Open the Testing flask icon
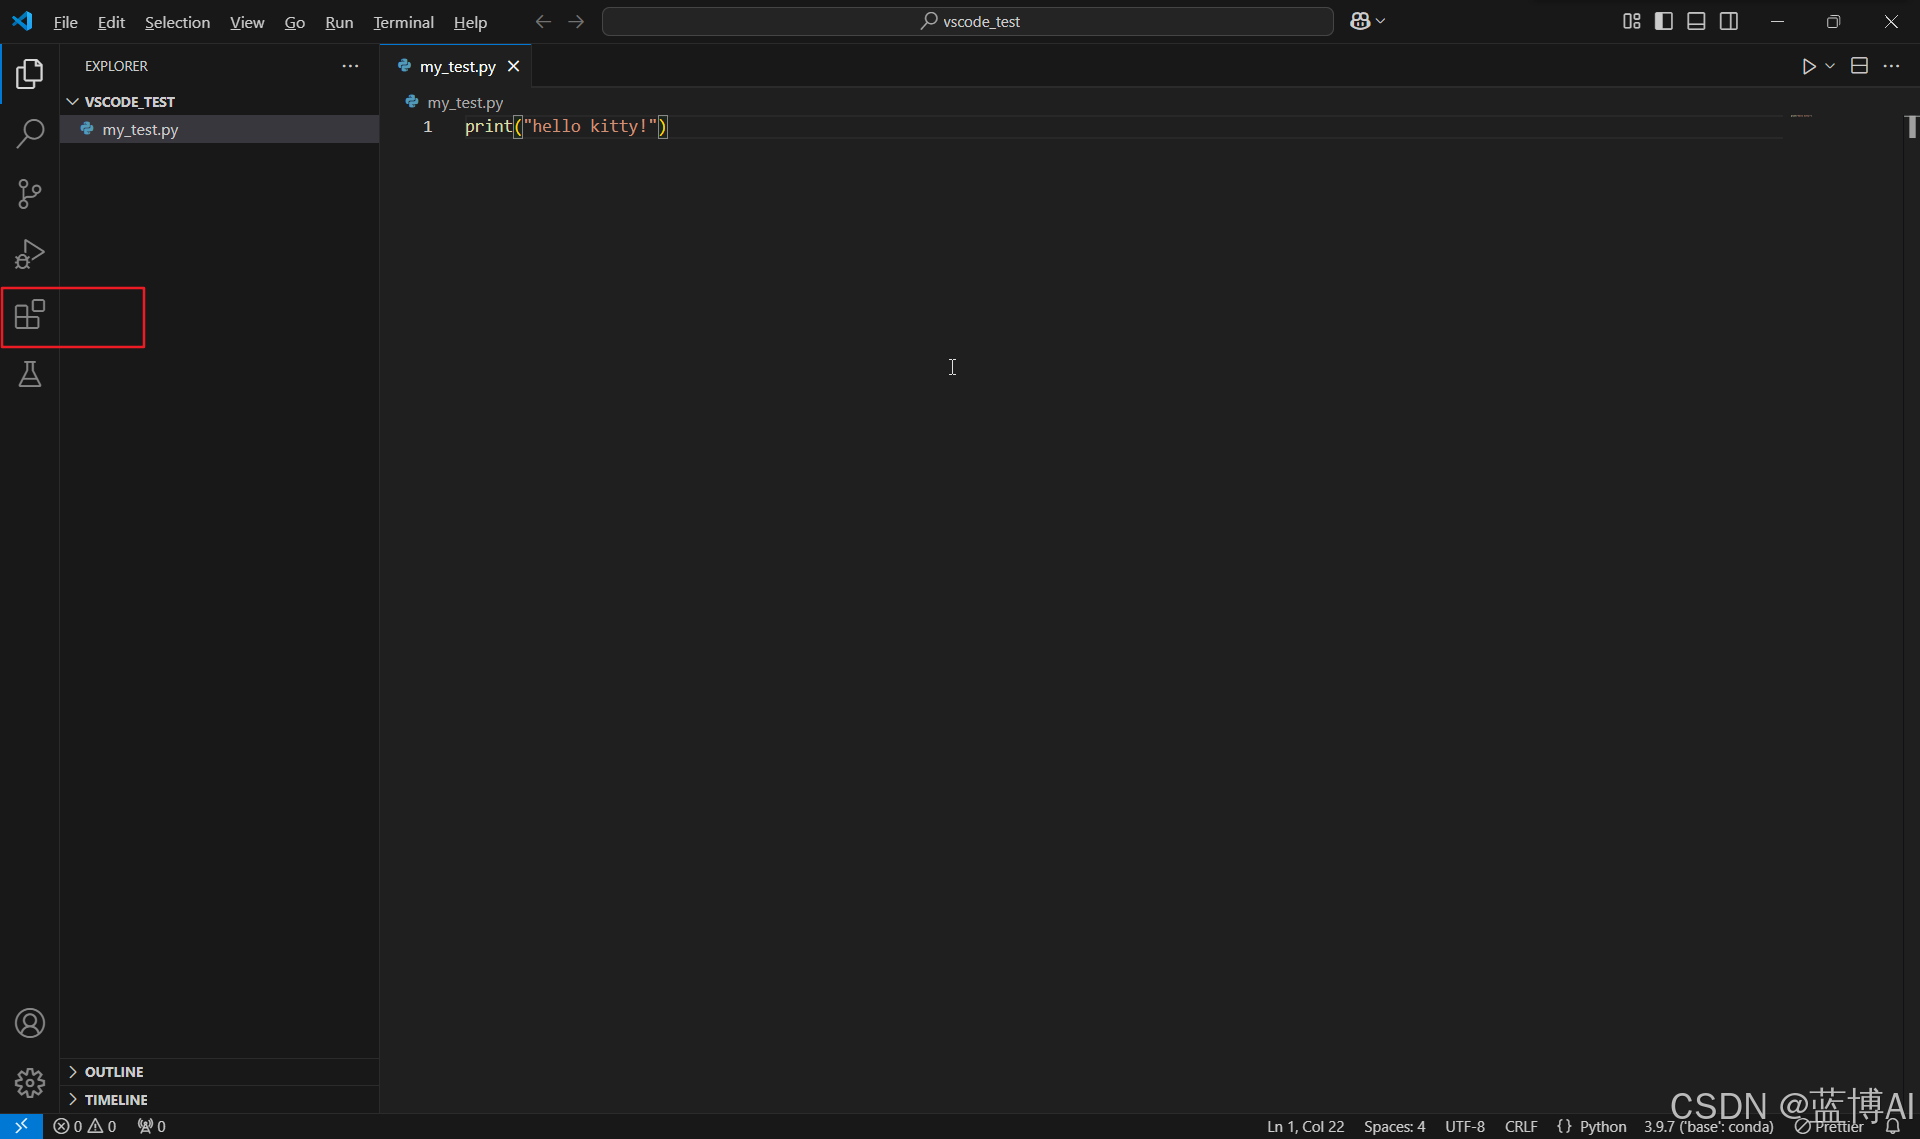This screenshot has width=1920, height=1139. click(x=30, y=375)
